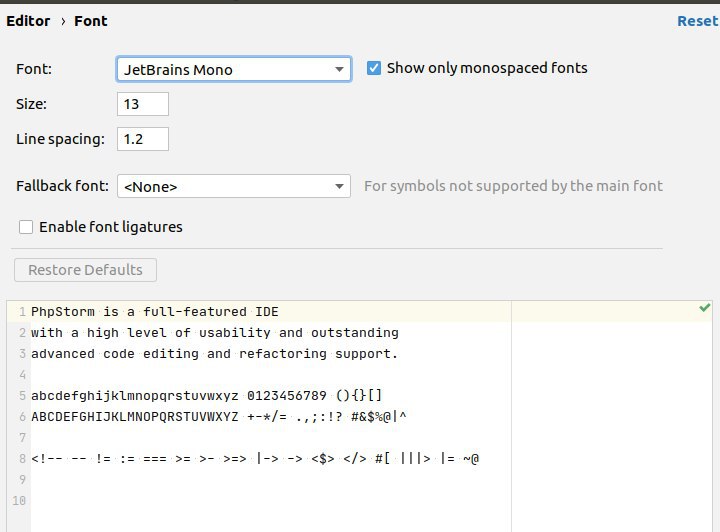Screen dimensions: 720x532
Task: Click the Restore Defaults button
Action: [x=85, y=270]
